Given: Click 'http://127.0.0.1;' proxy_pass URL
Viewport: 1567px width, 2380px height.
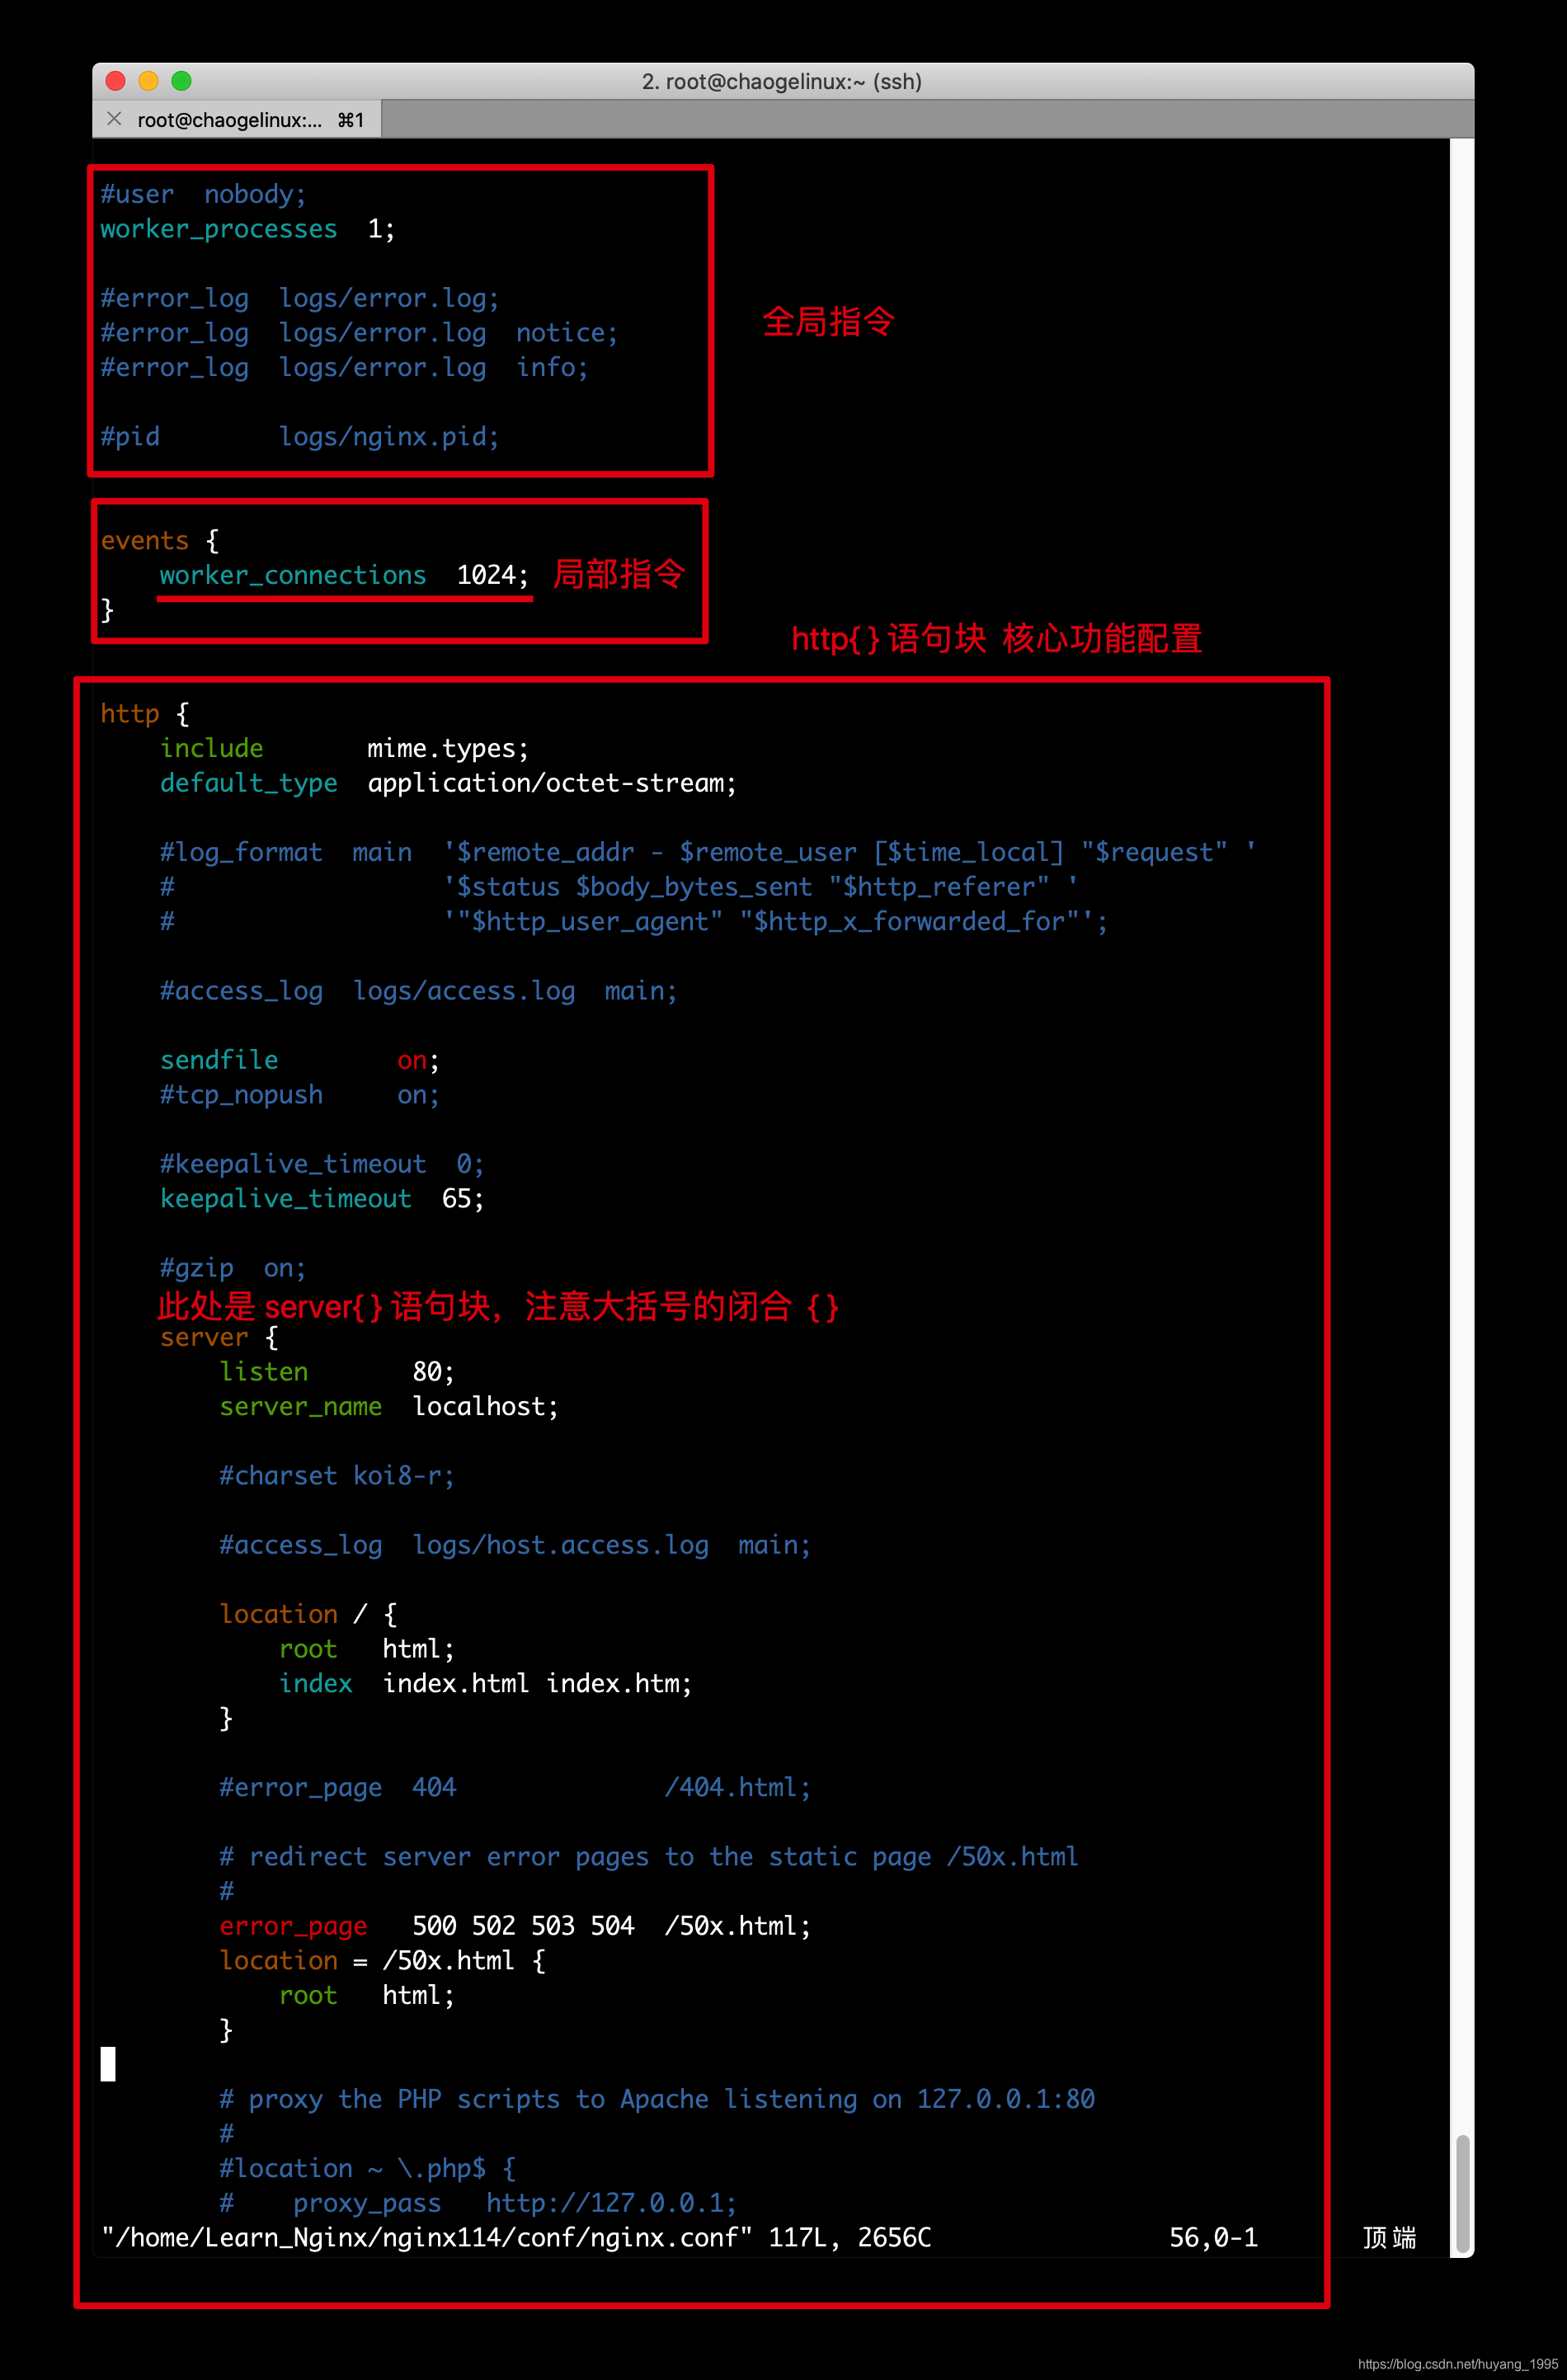Looking at the screenshot, I should tap(611, 2203).
